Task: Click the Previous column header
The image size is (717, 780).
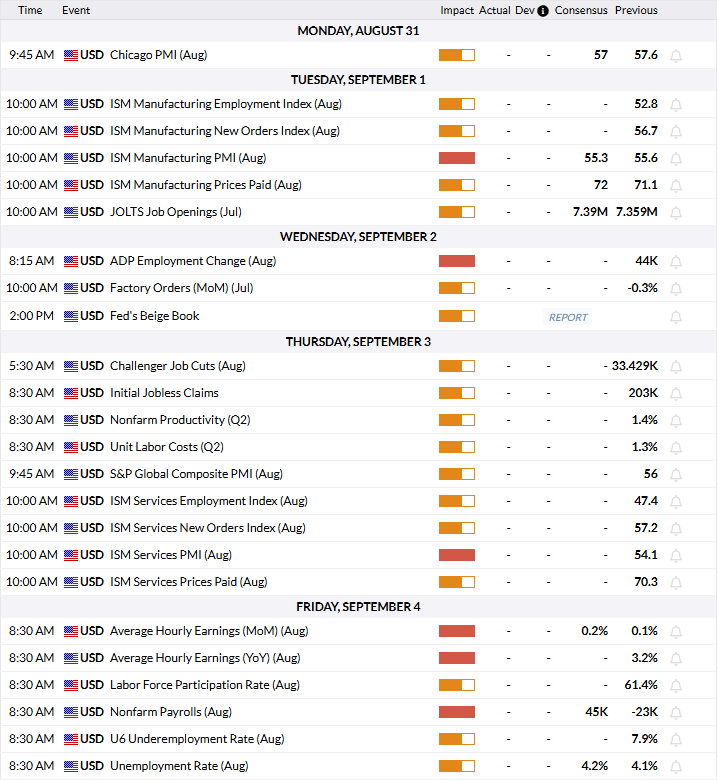Action: point(636,10)
